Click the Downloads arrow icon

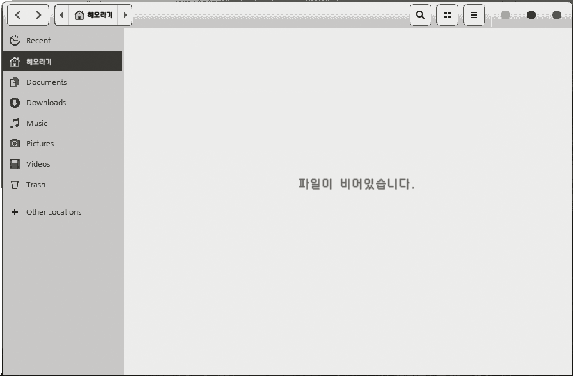[x=15, y=103]
